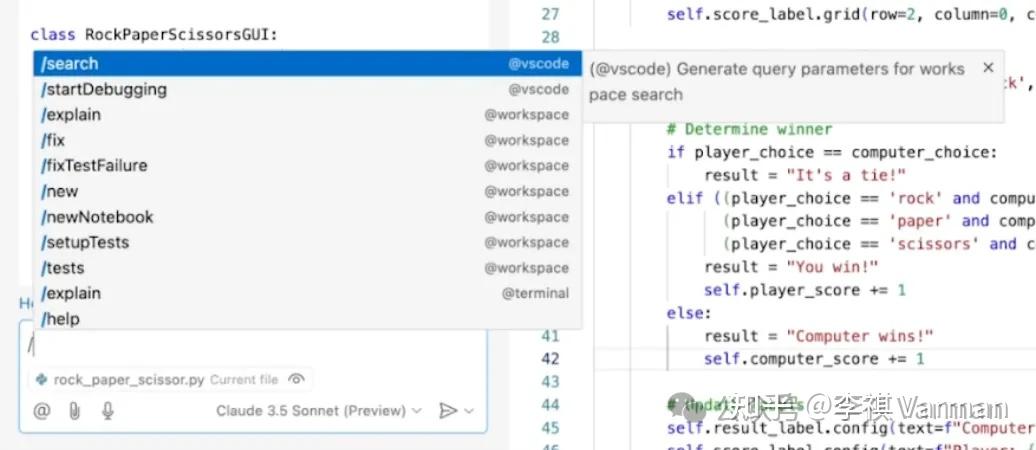Click line number 45 in the gutter
This screenshot has width=1036, height=450.
550,428
